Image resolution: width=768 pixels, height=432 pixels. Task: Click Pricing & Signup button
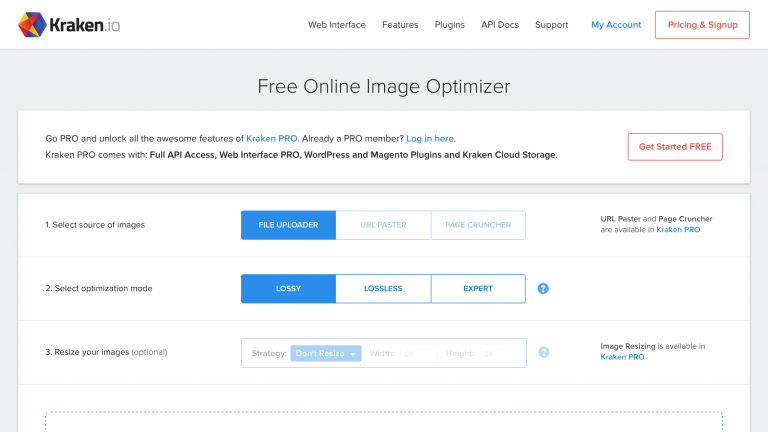pos(702,25)
